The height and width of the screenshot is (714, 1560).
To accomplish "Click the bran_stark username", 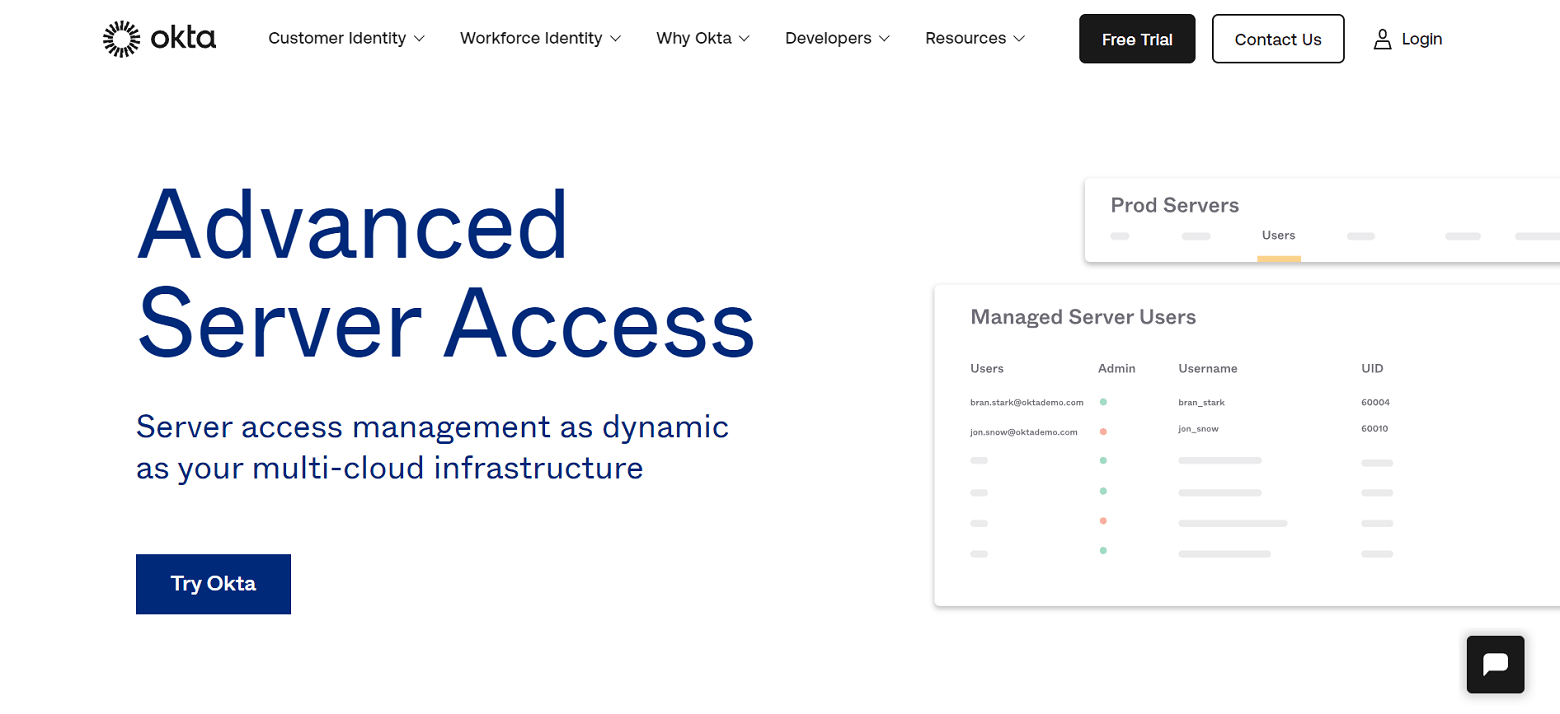I will tap(1201, 402).
